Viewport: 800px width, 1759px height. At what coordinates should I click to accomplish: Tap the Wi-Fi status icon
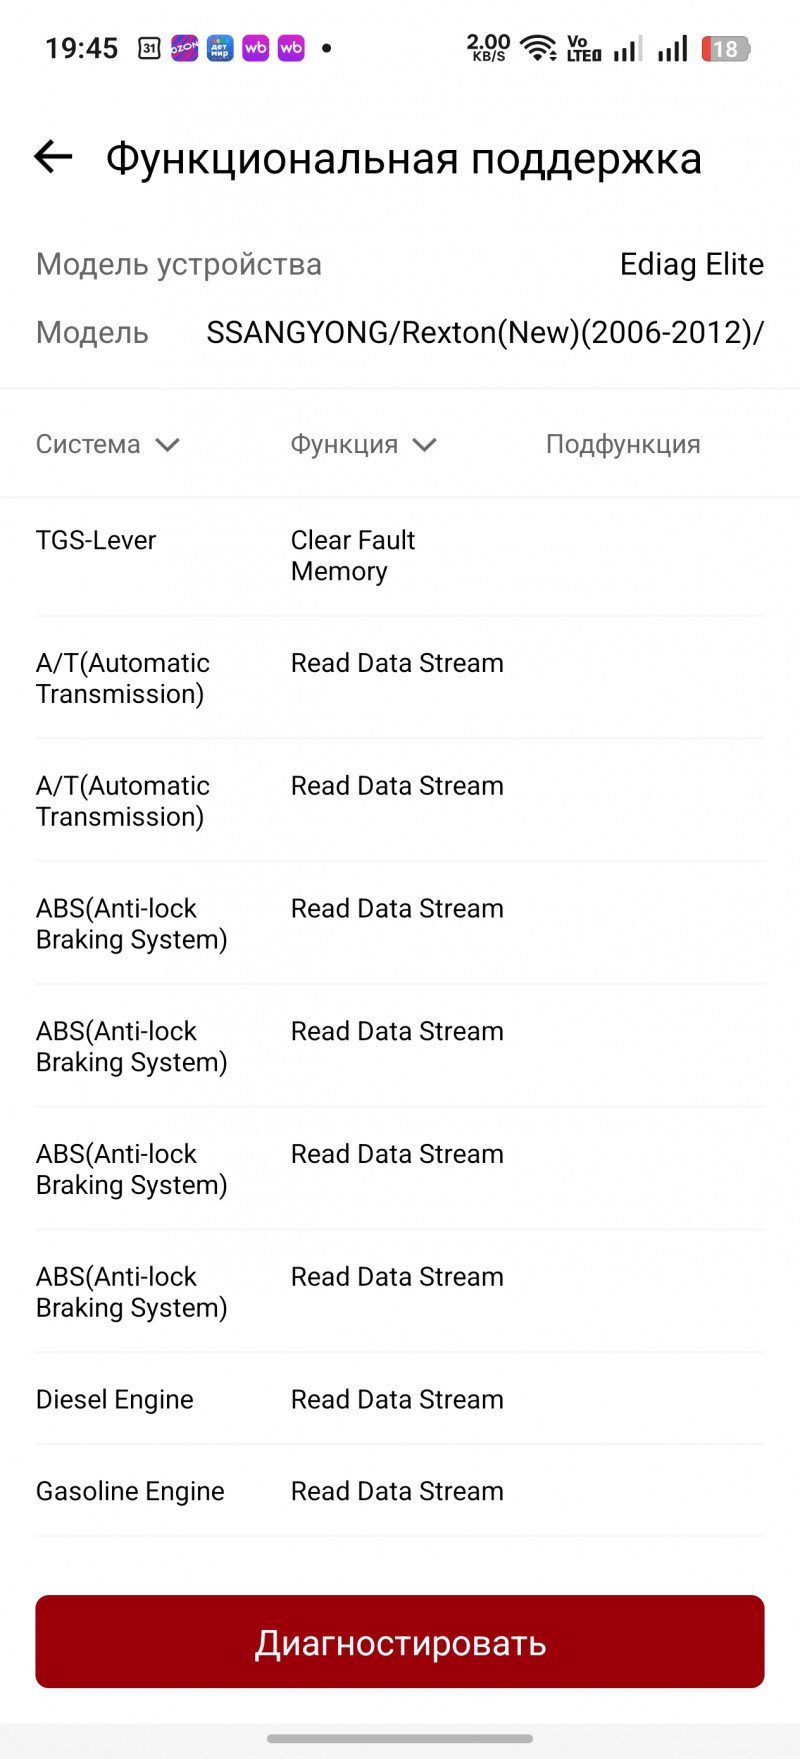click(x=538, y=48)
